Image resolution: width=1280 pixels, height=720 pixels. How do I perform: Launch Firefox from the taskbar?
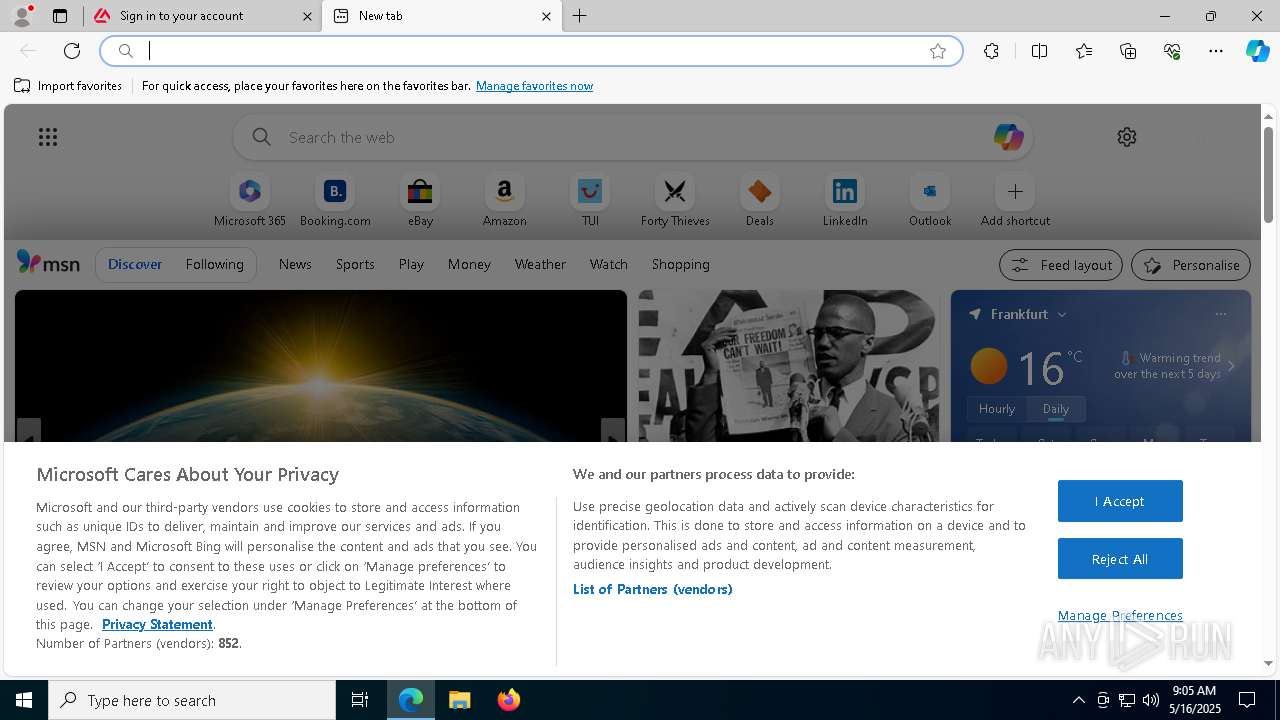(x=509, y=700)
